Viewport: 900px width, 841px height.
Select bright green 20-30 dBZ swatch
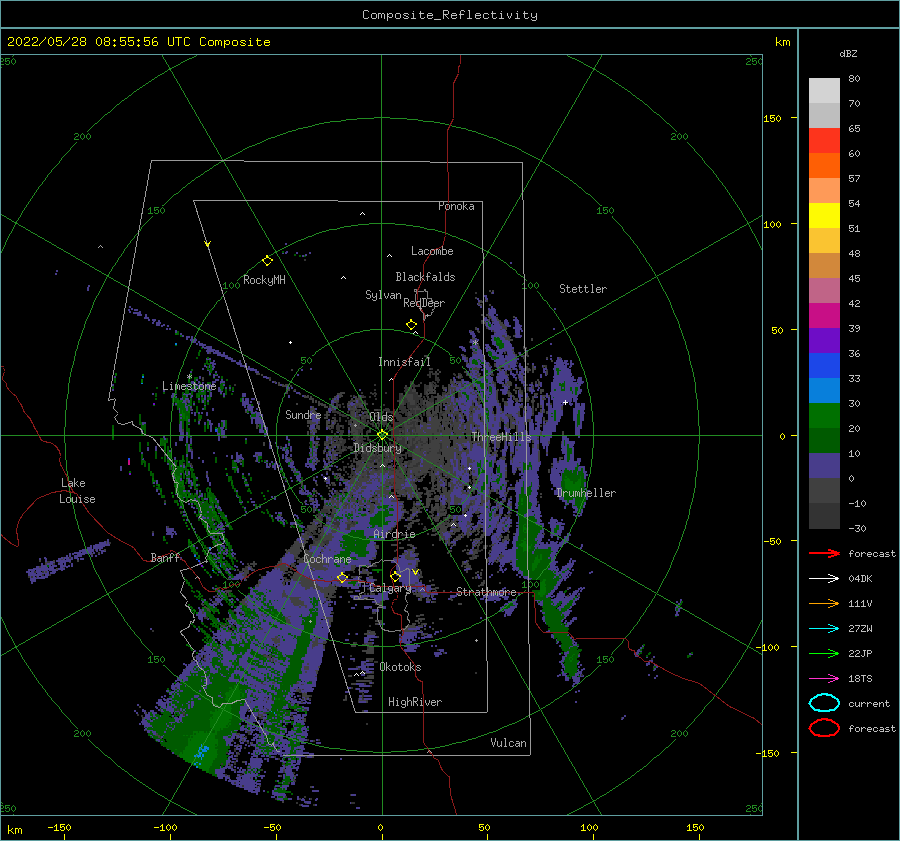coord(824,415)
